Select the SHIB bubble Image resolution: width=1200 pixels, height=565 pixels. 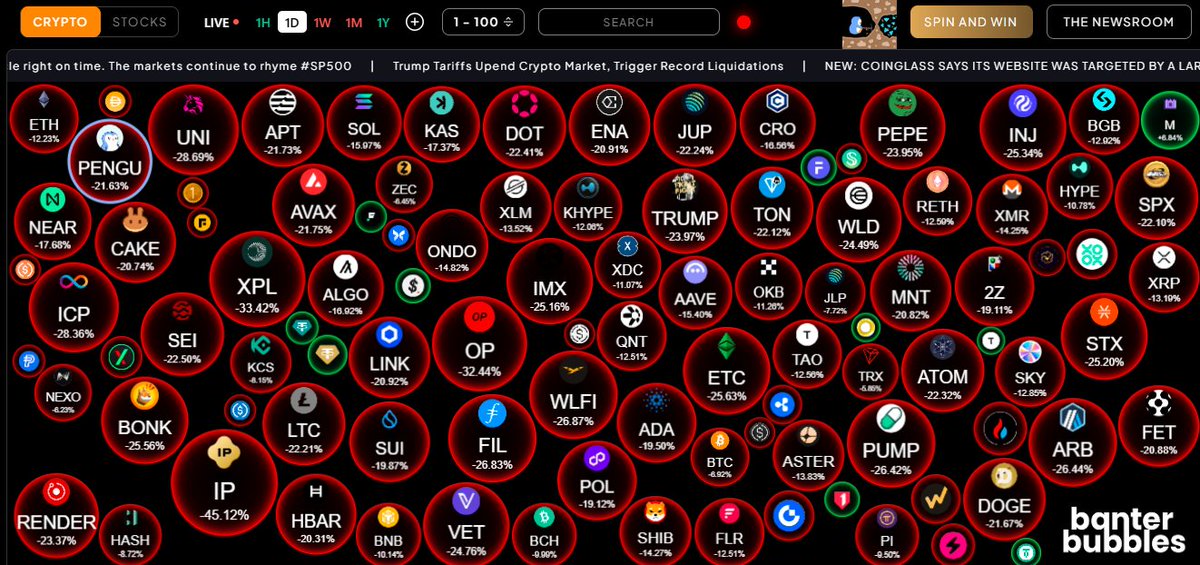tap(656, 531)
